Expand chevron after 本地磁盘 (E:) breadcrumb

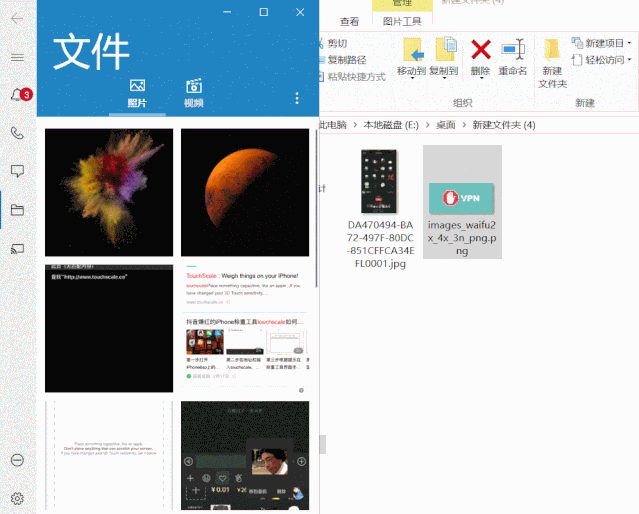point(427,125)
